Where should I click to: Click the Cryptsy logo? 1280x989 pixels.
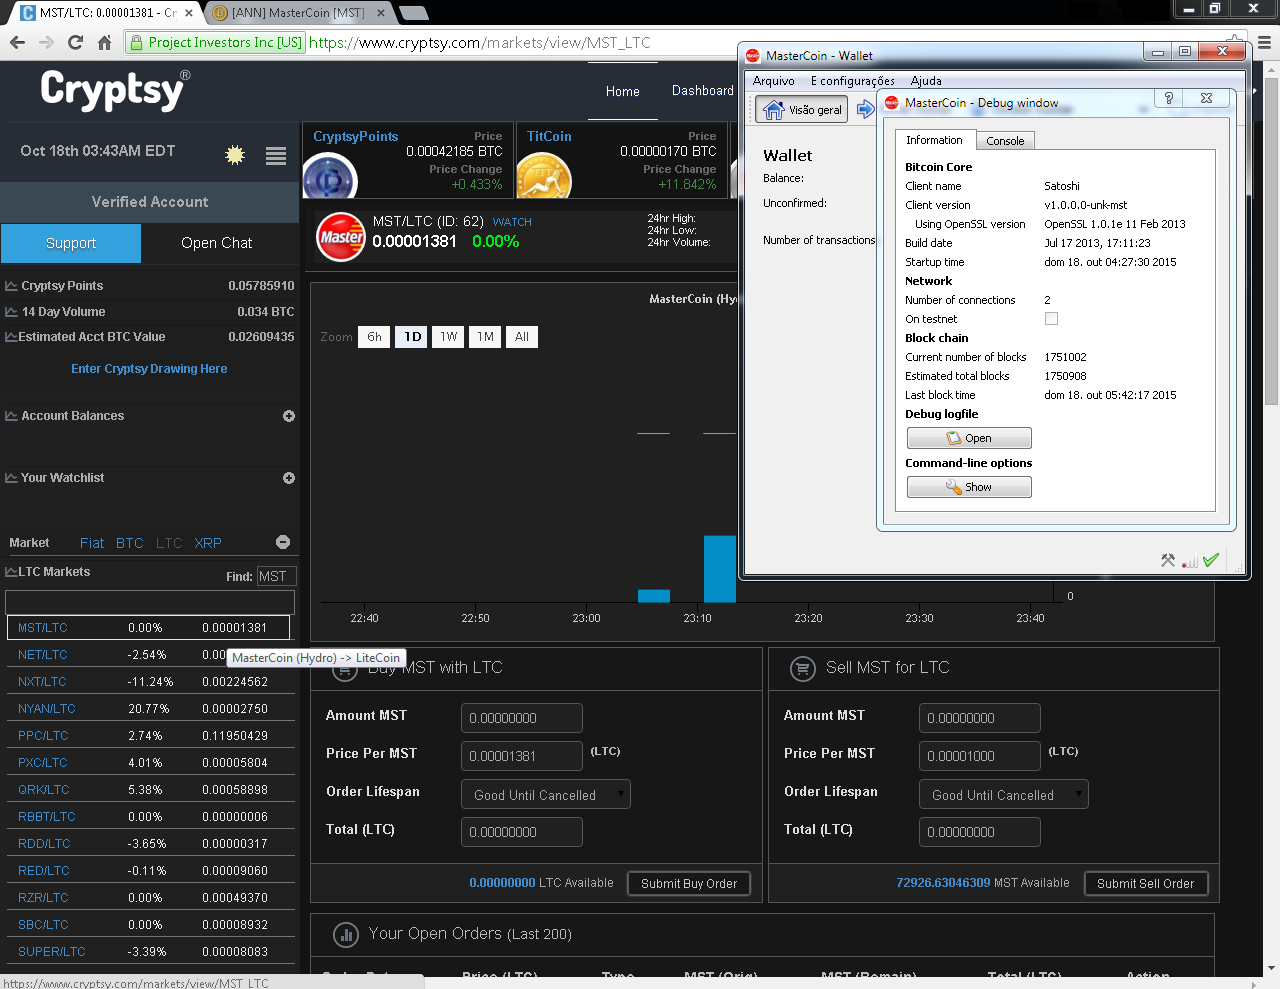[114, 90]
